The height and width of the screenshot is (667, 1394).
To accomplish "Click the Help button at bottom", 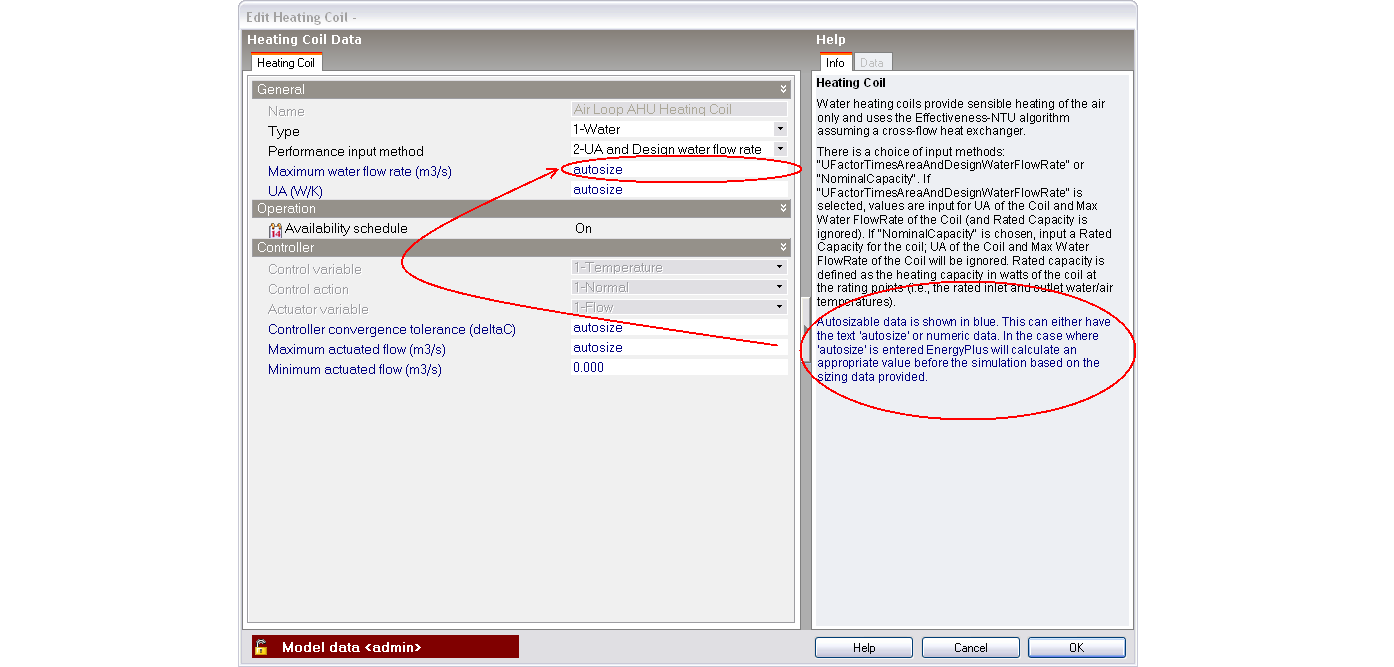I will (864, 648).
